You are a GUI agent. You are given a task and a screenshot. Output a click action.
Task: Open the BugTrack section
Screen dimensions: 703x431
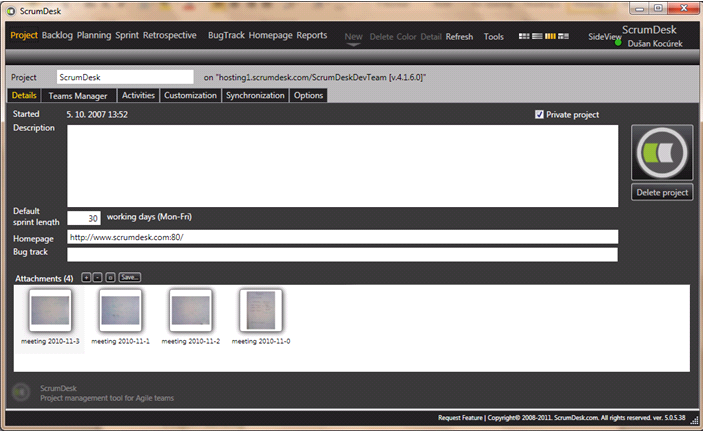(x=226, y=35)
